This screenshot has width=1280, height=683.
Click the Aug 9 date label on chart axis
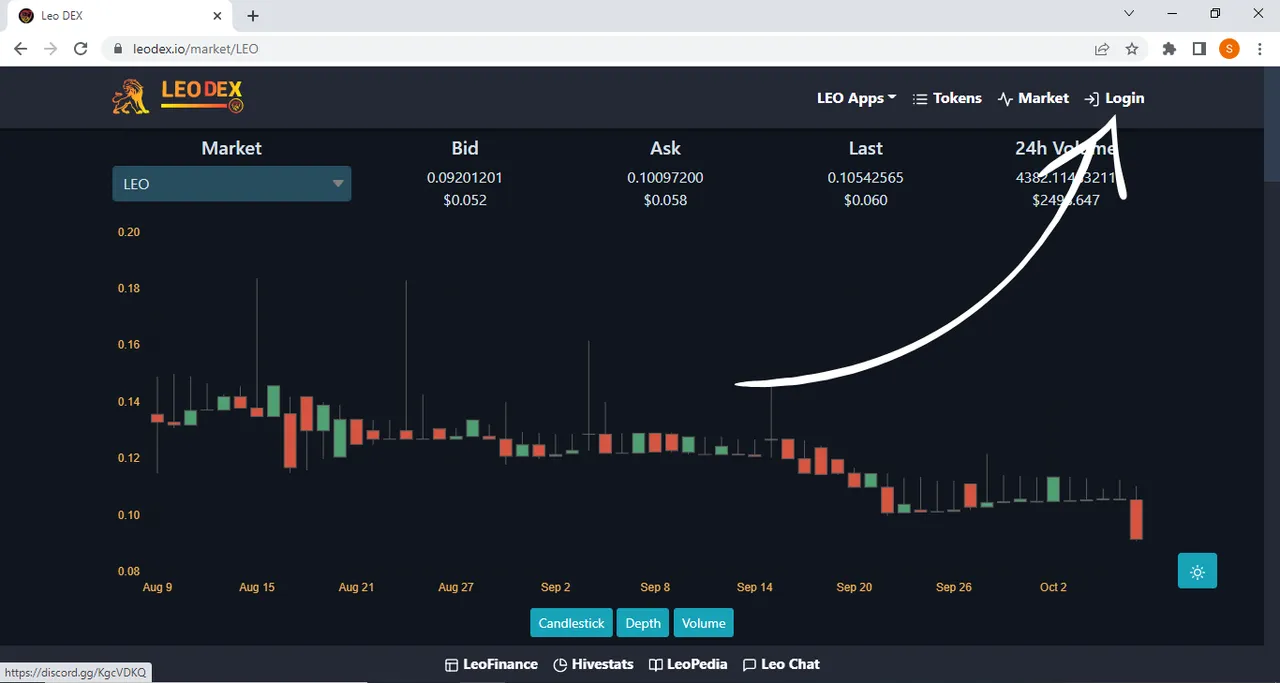tap(157, 587)
